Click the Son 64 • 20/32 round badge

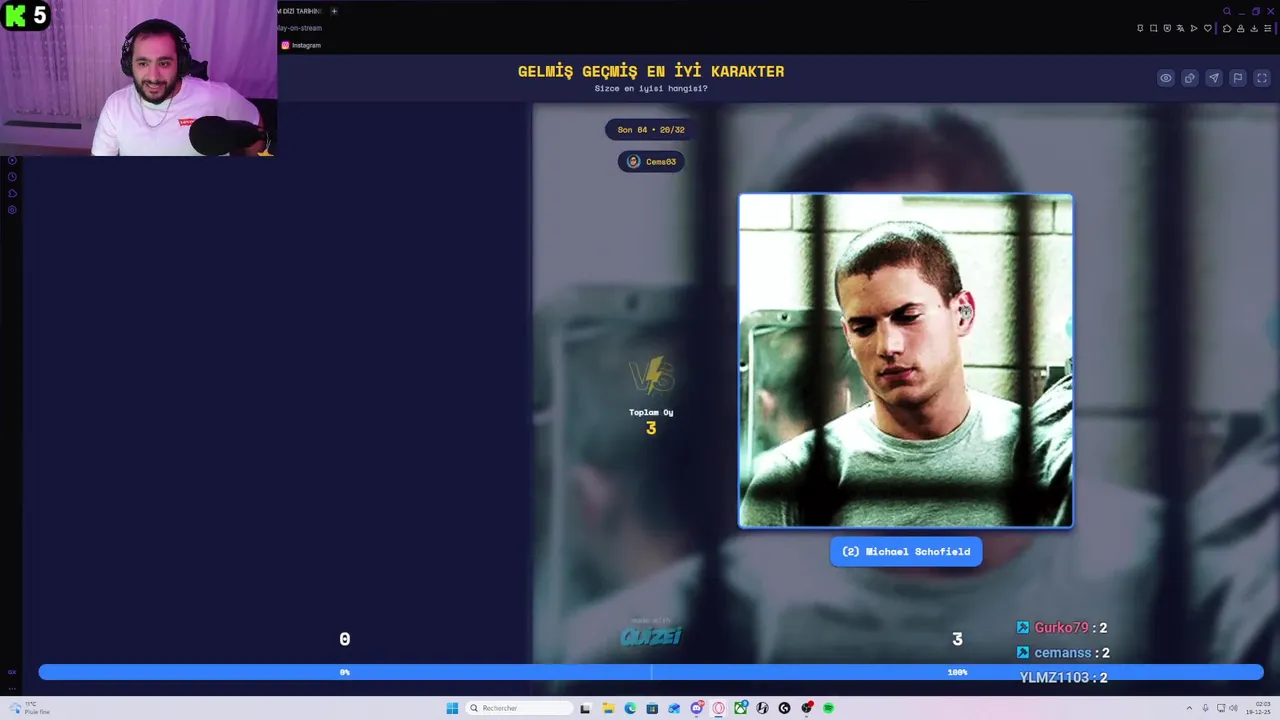pyautogui.click(x=651, y=129)
